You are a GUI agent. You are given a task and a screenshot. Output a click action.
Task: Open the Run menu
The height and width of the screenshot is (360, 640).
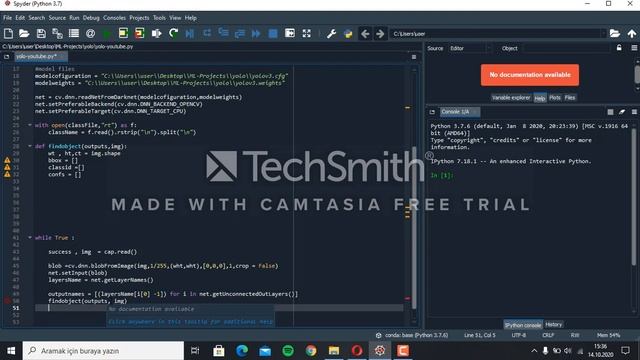point(74,18)
